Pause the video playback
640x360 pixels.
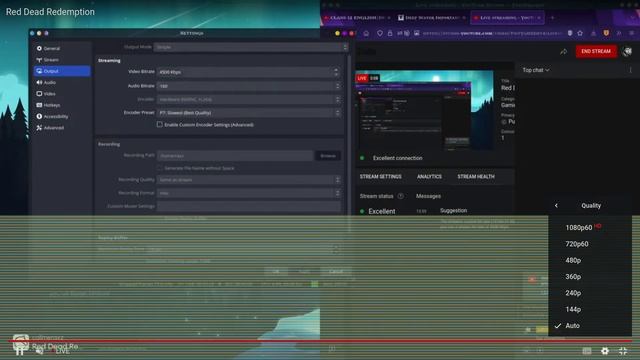(x=19, y=351)
